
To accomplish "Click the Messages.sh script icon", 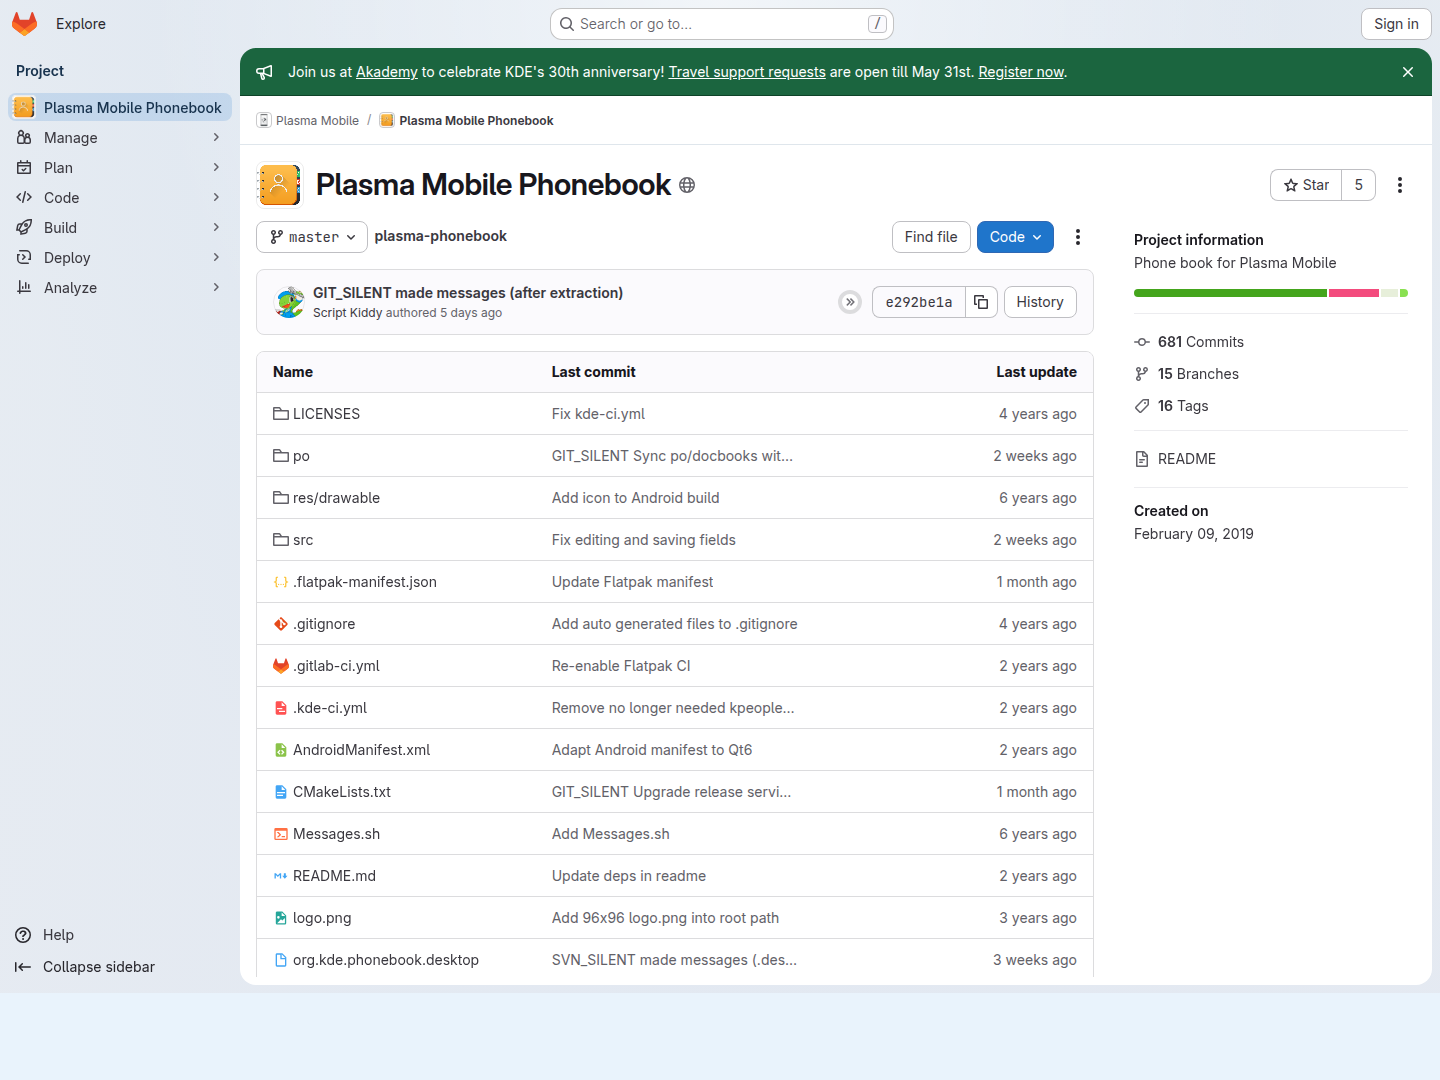I will click(281, 834).
